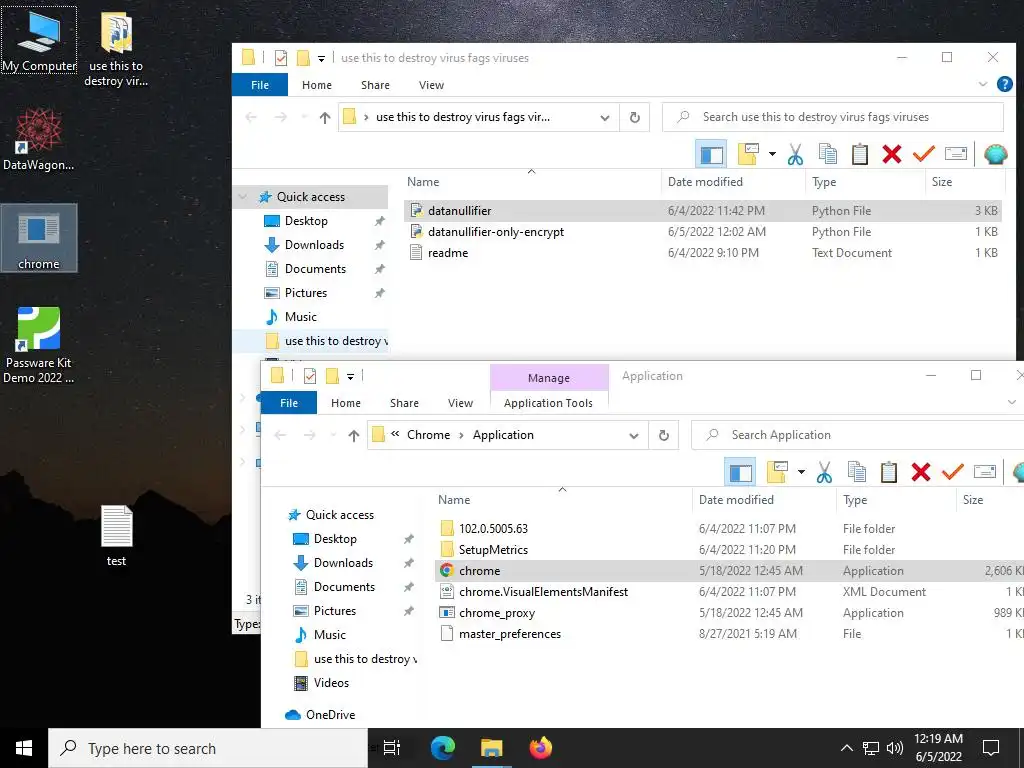Select master_preferences file
Screen dimensions: 1024x768
coord(729,633)
